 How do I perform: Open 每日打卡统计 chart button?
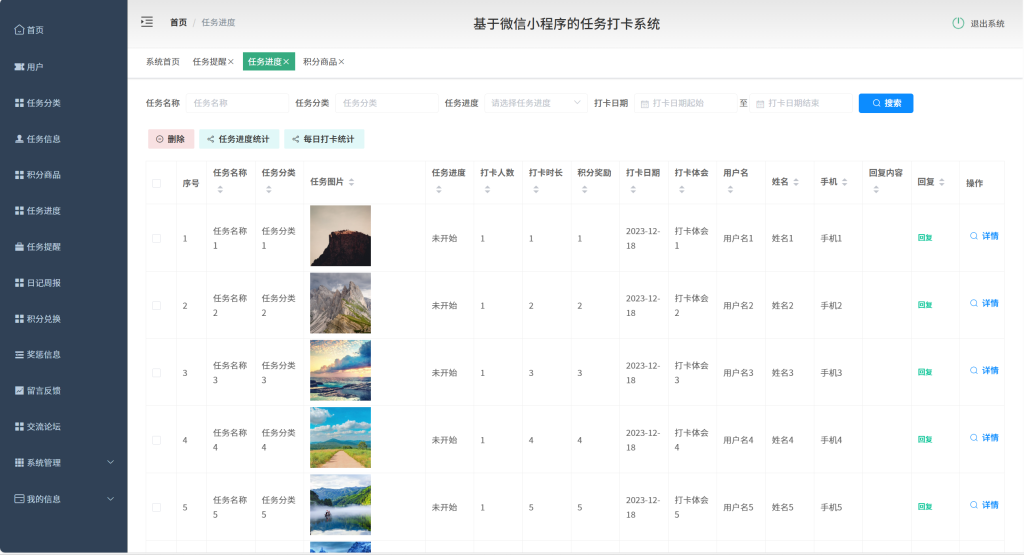(324, 139)
